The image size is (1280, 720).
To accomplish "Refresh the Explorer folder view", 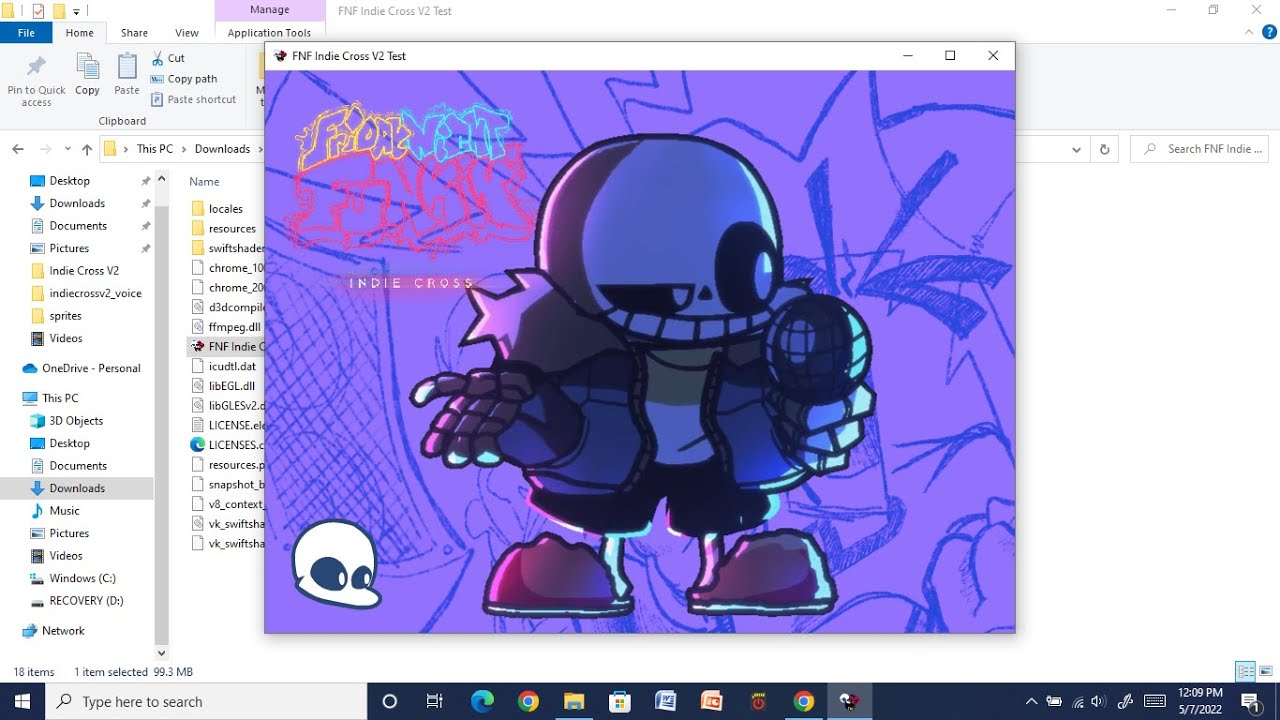I will tap(1104, 150).
